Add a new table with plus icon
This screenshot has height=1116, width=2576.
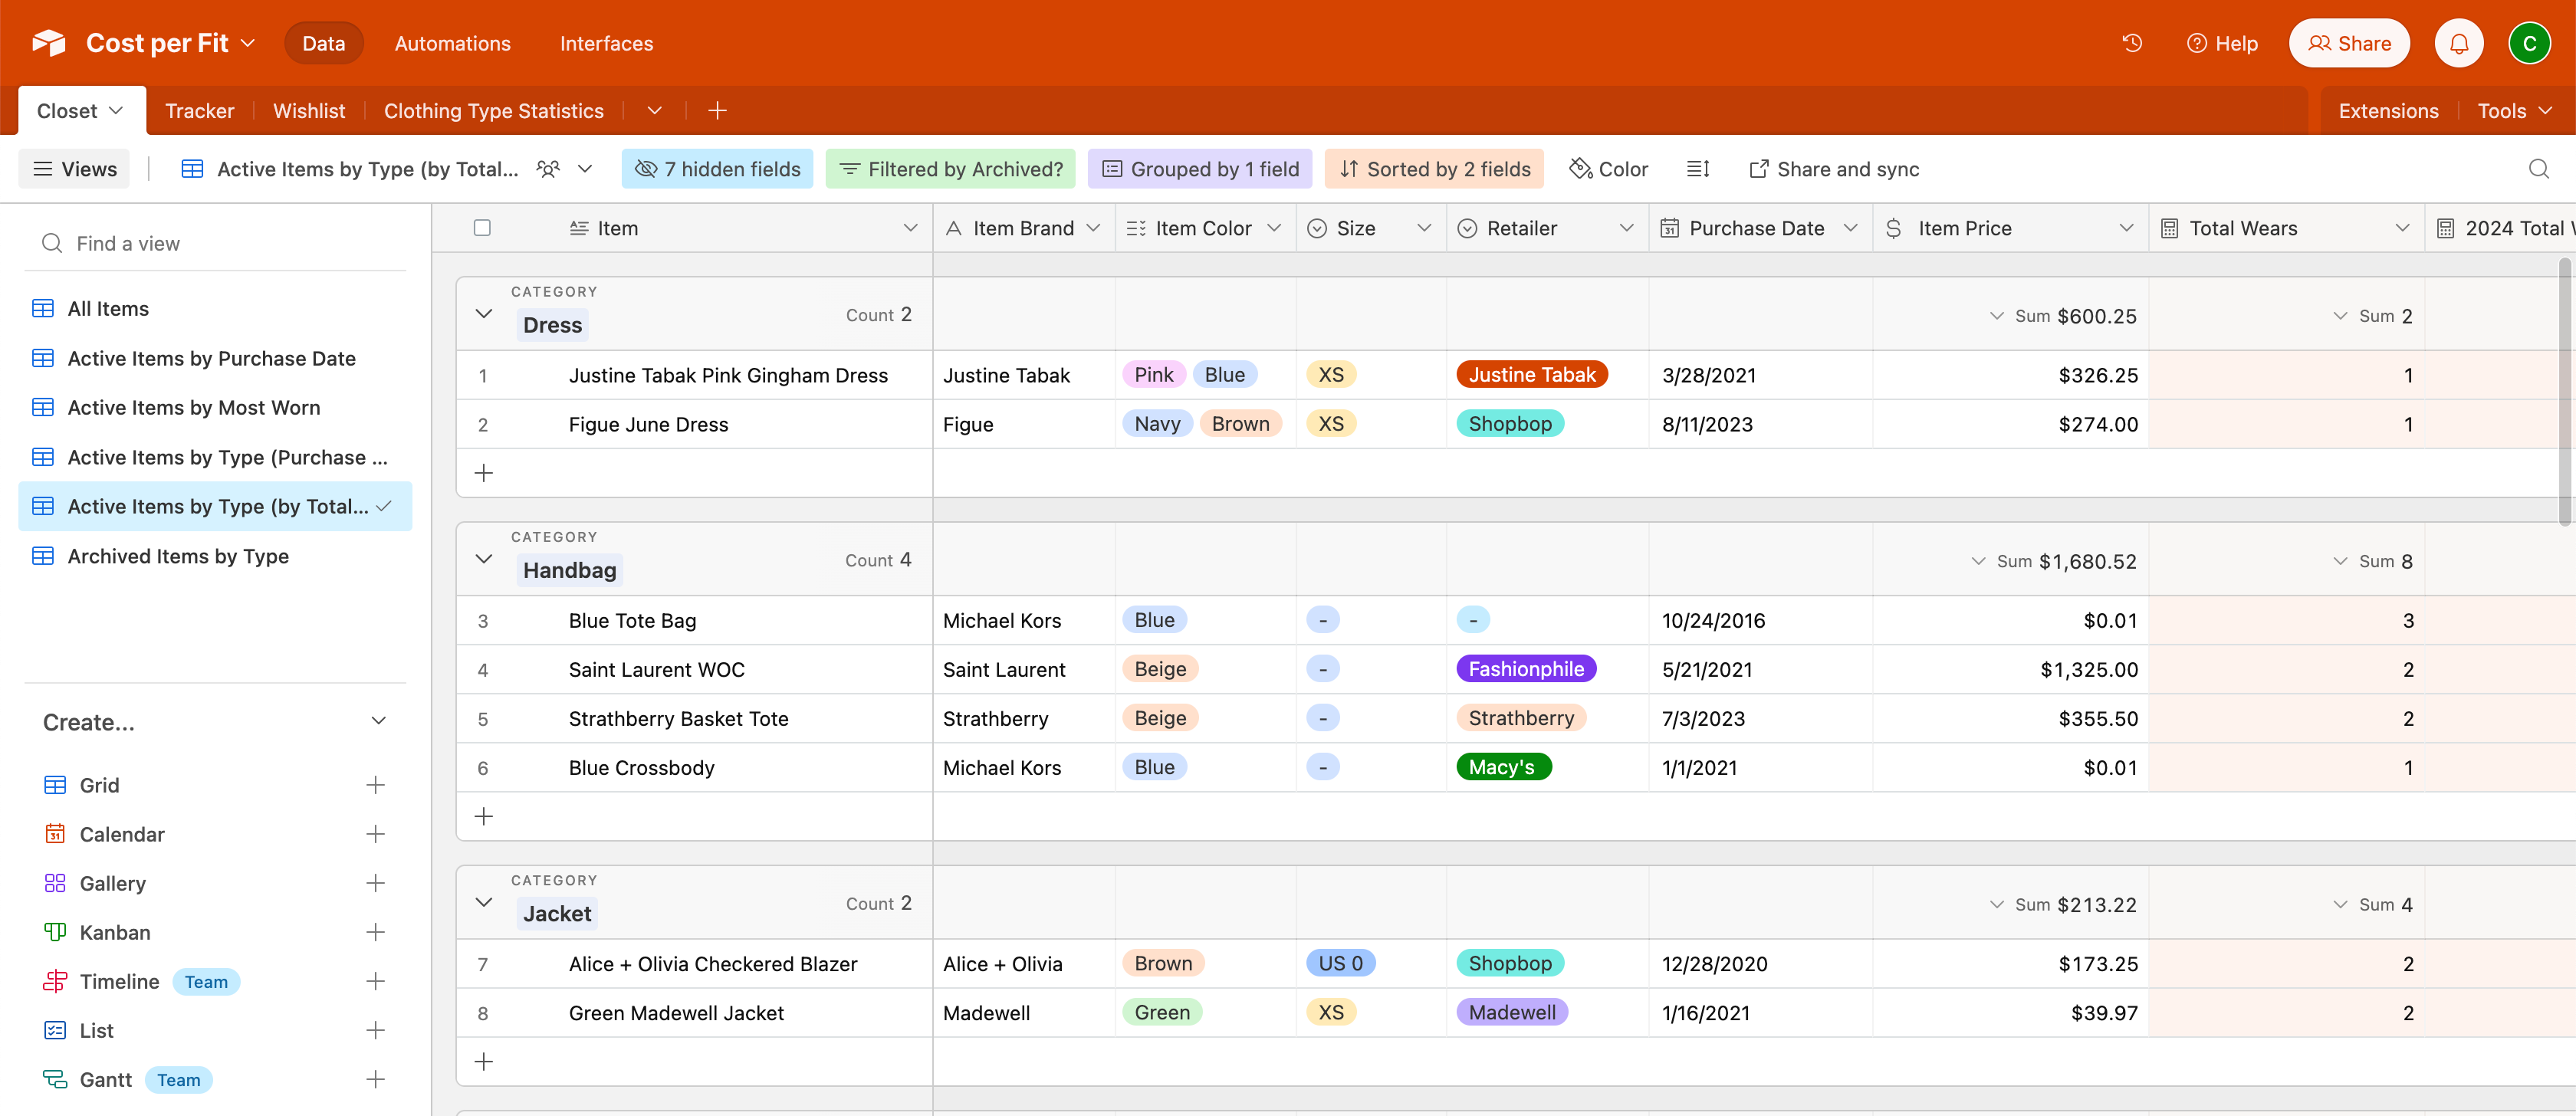click(x=717, y=111)
